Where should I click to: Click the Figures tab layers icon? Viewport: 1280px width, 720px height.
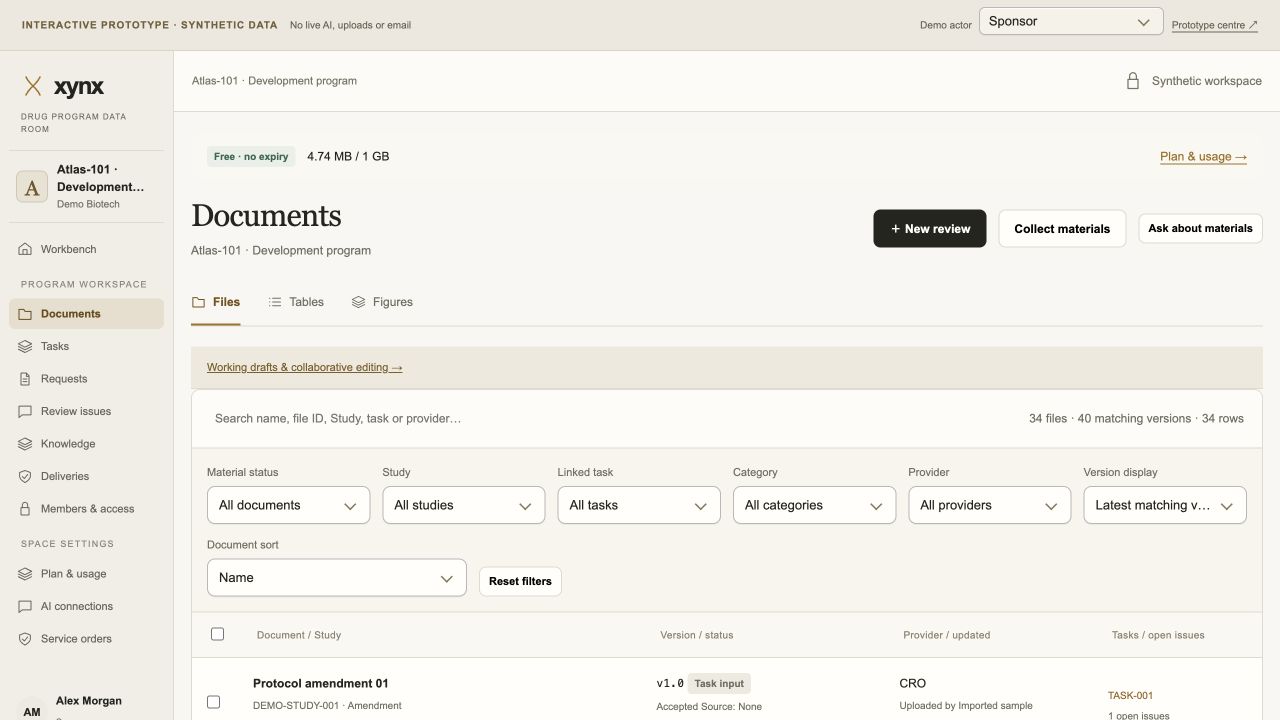(x=358, y=302)
